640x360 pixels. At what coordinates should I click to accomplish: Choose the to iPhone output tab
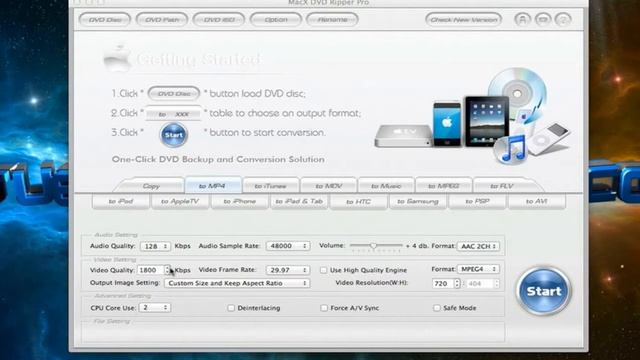point(240,201)
